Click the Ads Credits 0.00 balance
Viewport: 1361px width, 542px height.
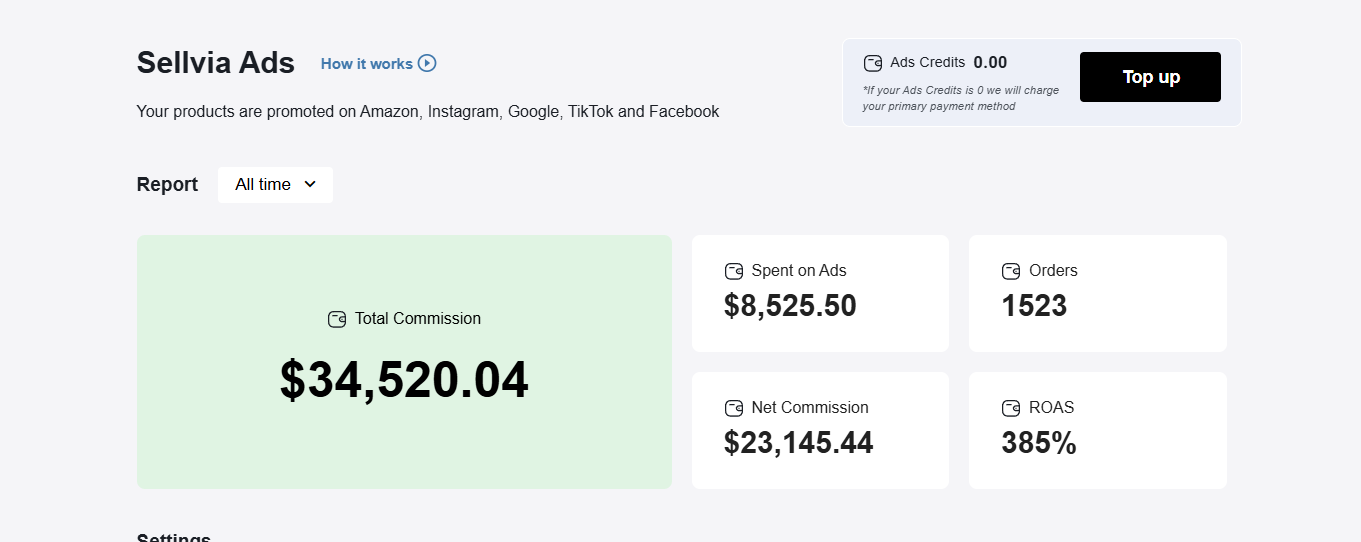(990, 62)
